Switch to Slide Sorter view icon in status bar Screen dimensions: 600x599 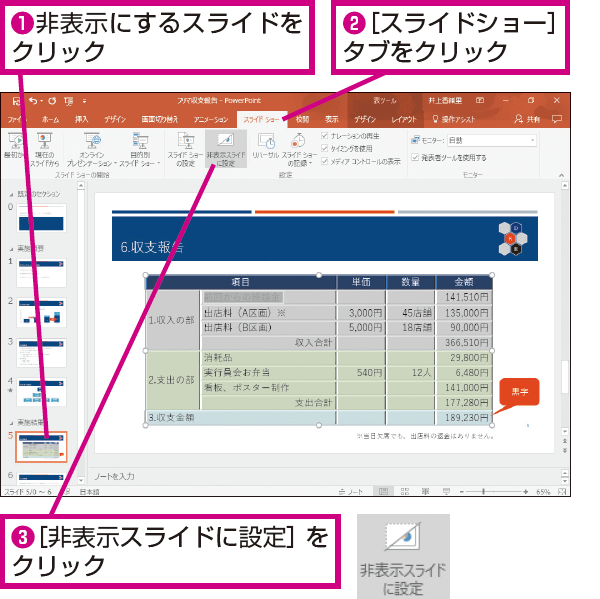click(x=404, y=491)
